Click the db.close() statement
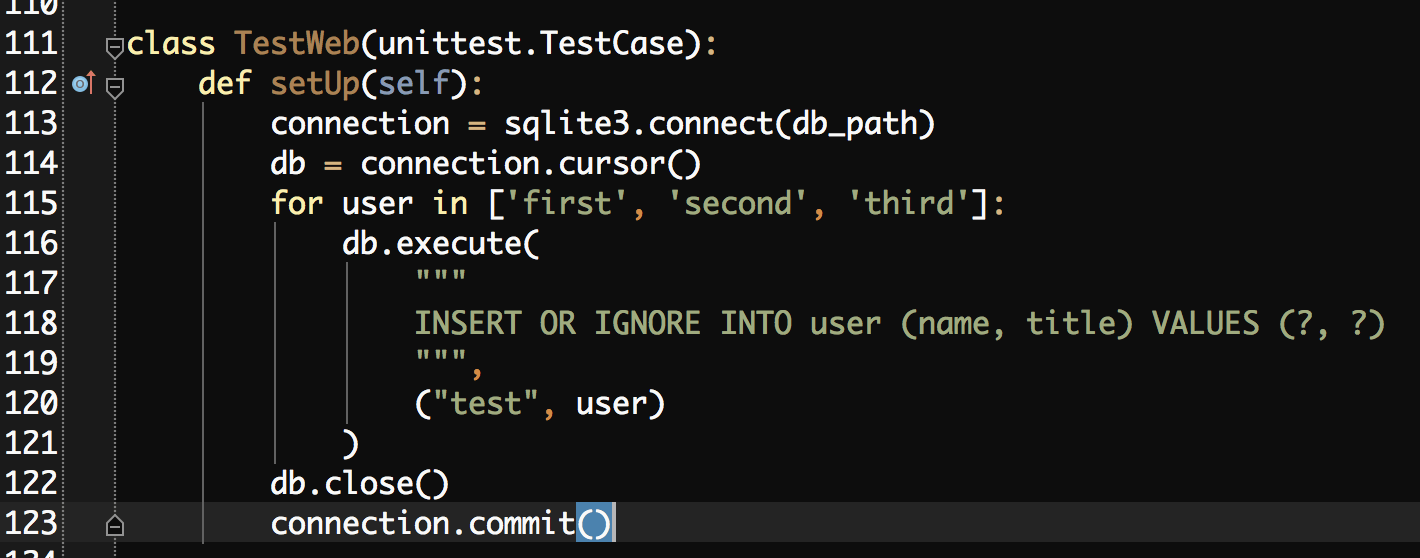 (x=360, y=484)
